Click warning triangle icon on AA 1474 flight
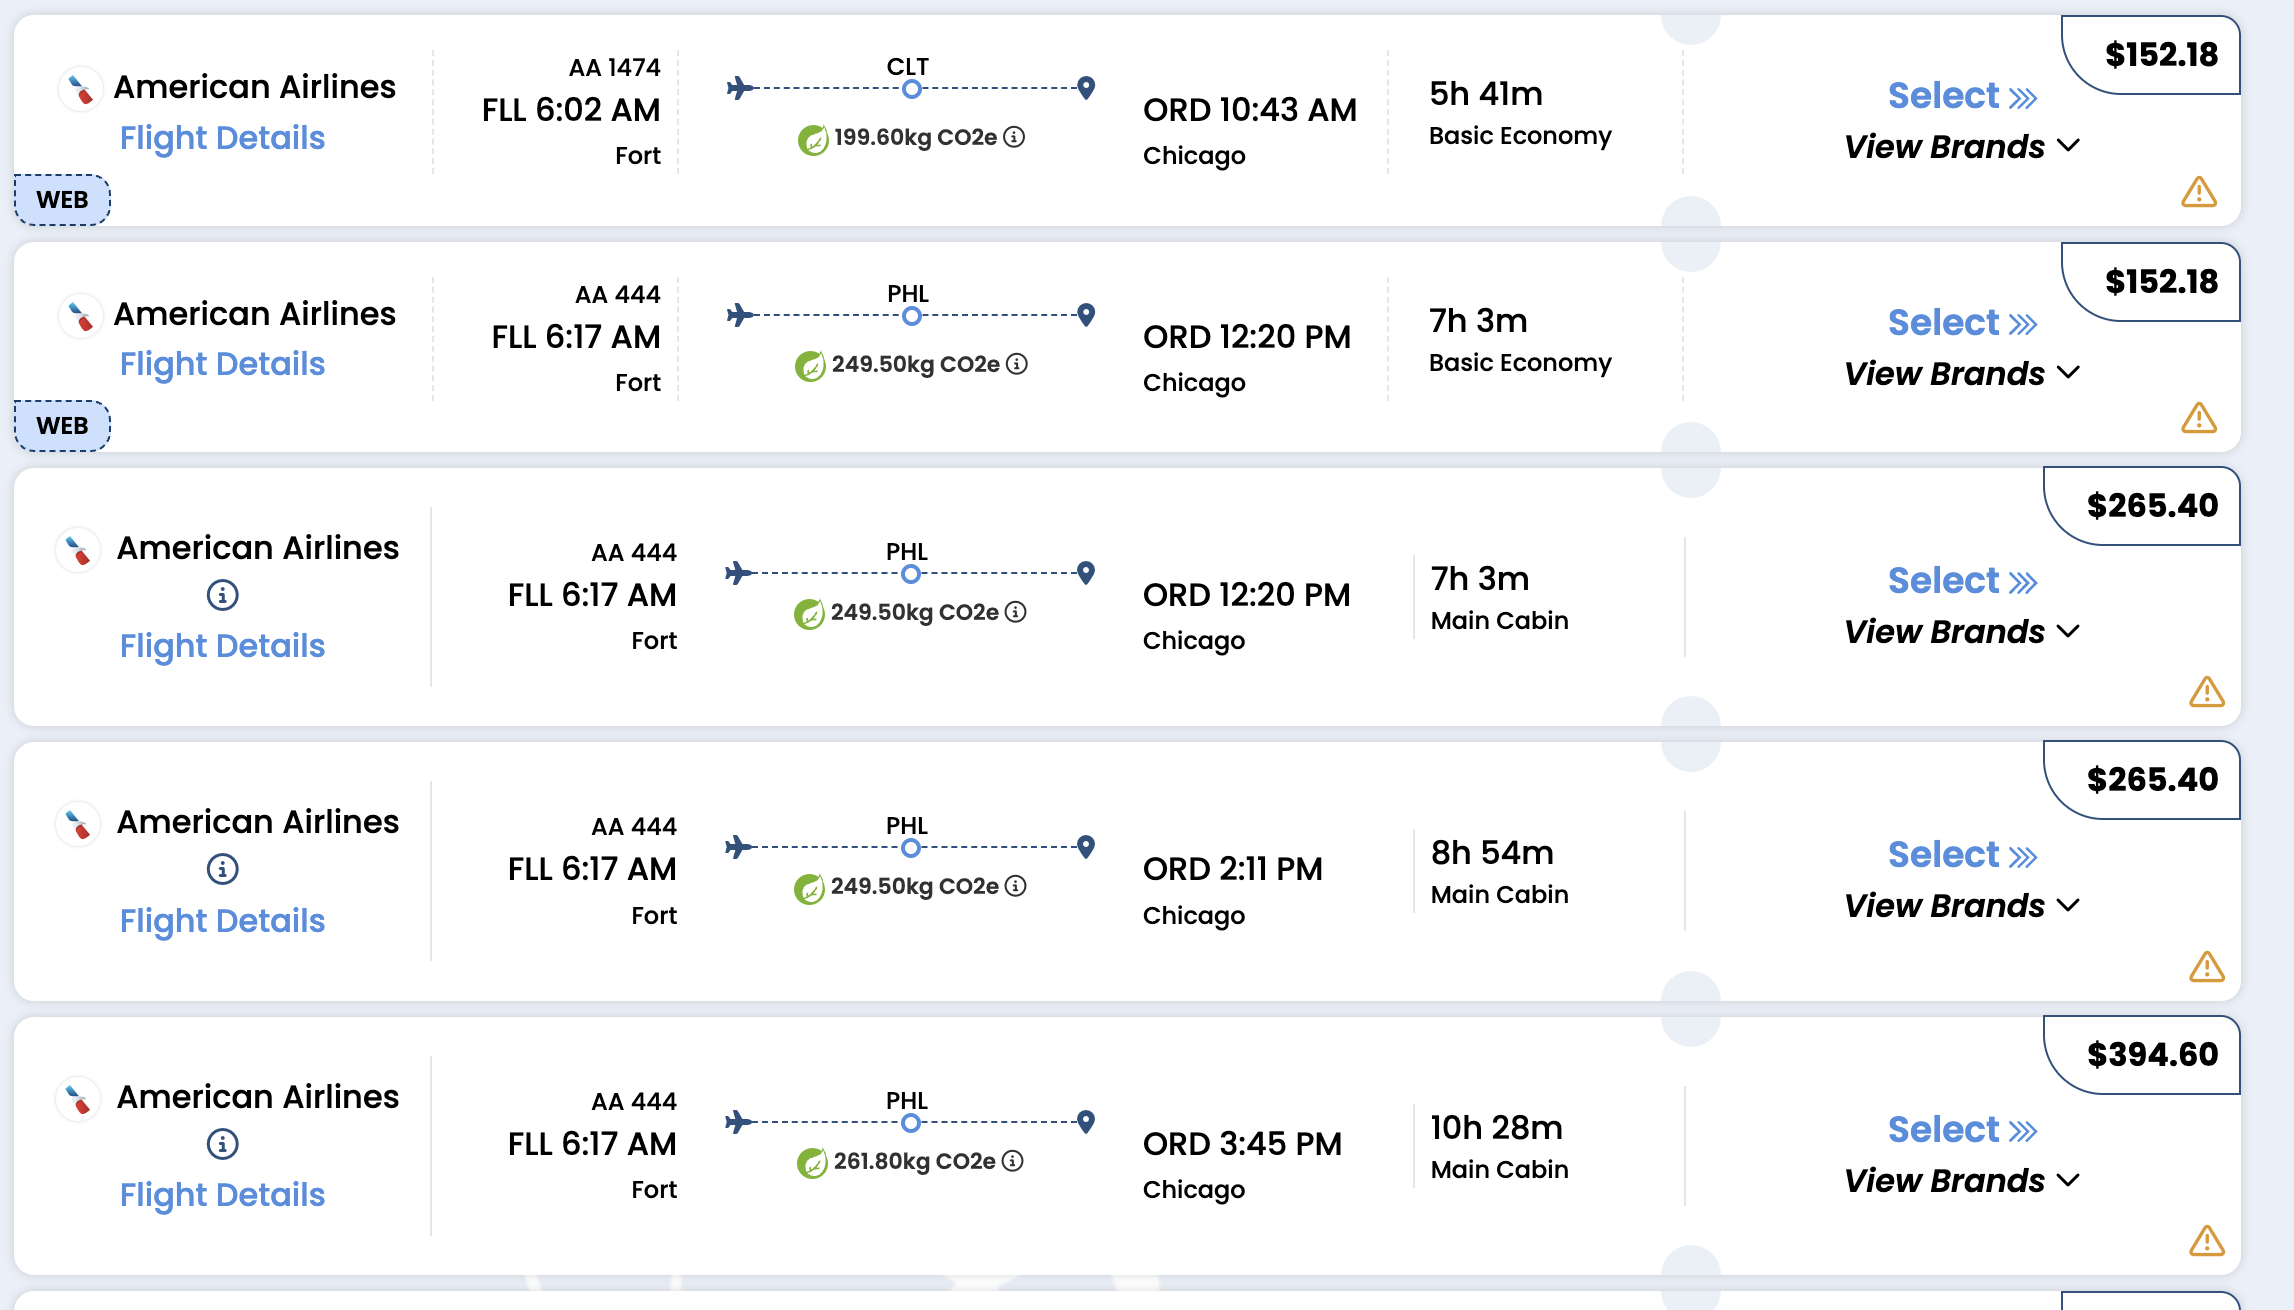This screenshot has height=1310, width=2294. point(2198,191)
